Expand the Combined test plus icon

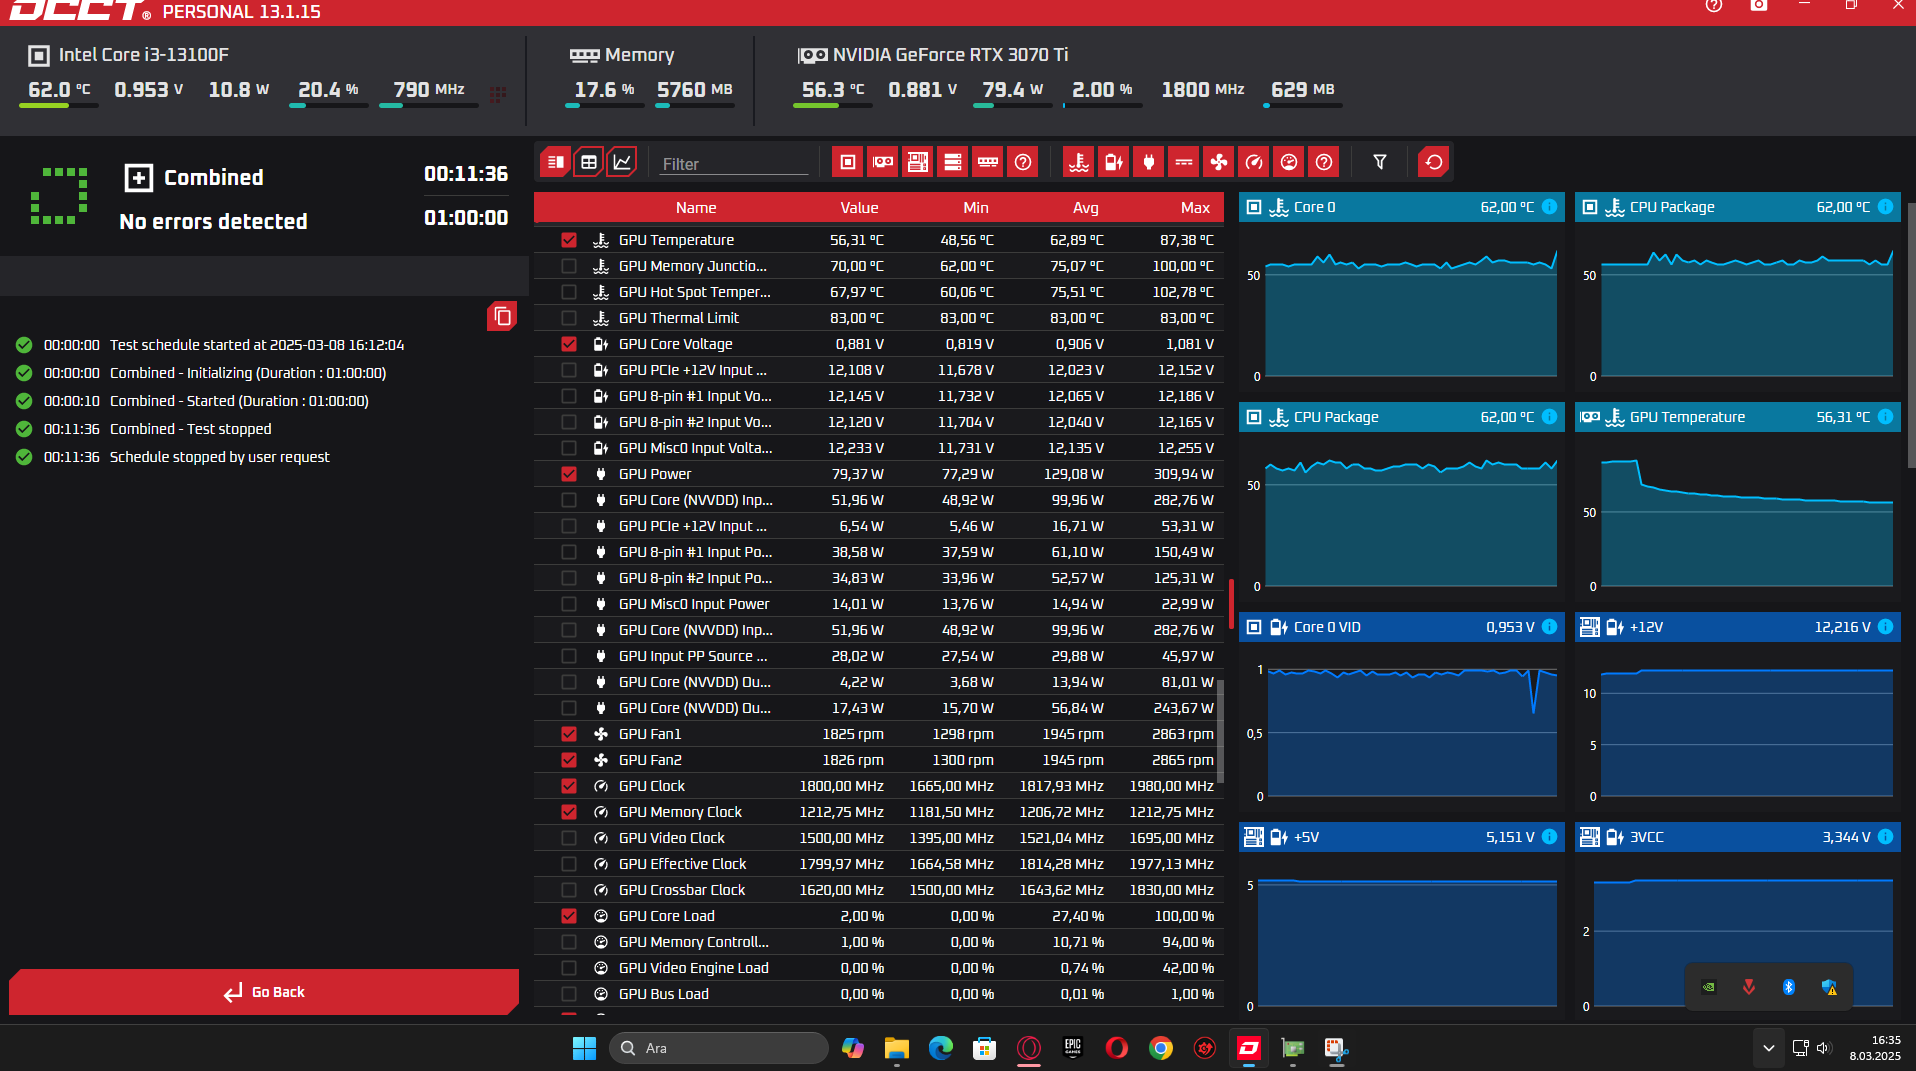click(x=138, y=178)
